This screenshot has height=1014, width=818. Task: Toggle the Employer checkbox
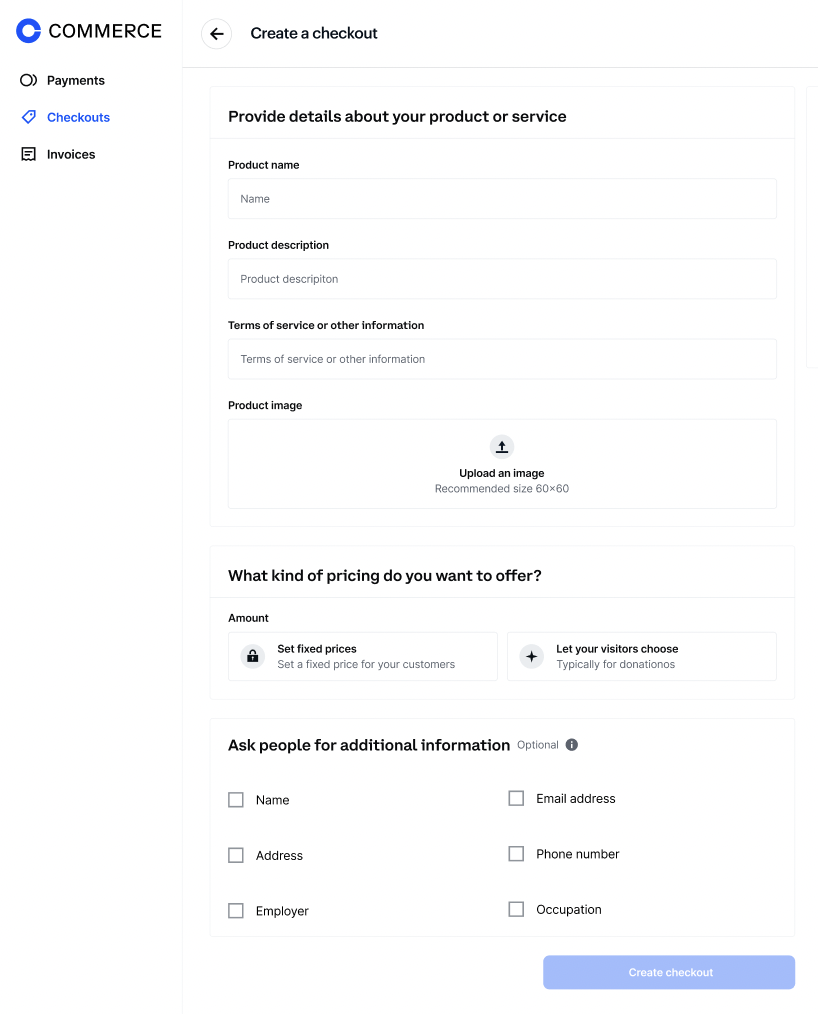point(236,911)
